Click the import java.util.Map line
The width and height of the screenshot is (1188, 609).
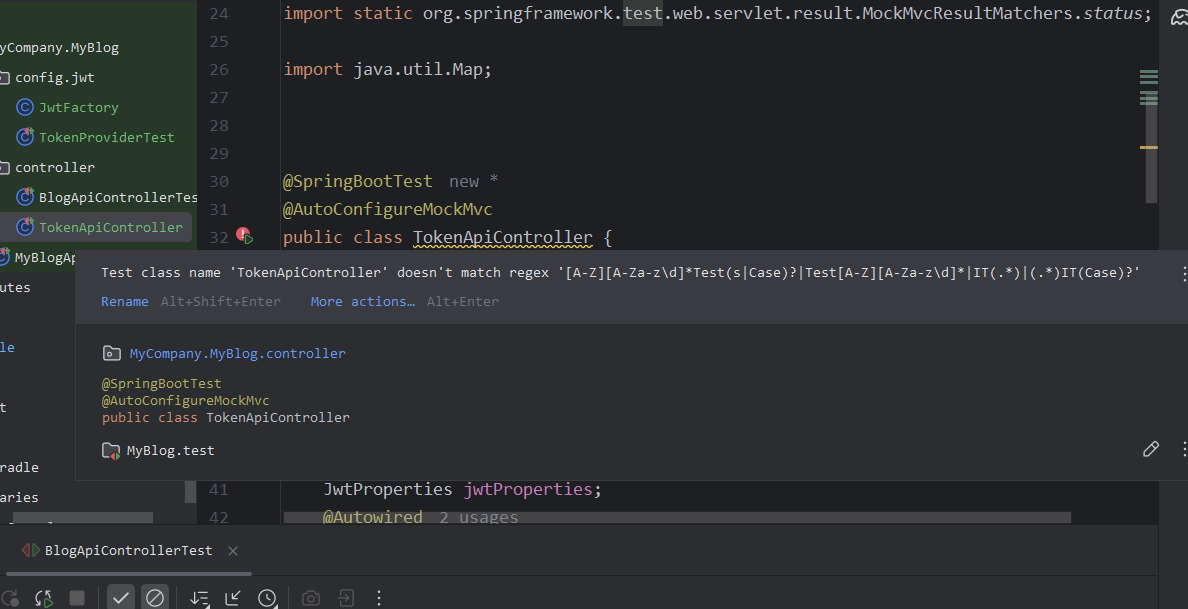[387, 69]
